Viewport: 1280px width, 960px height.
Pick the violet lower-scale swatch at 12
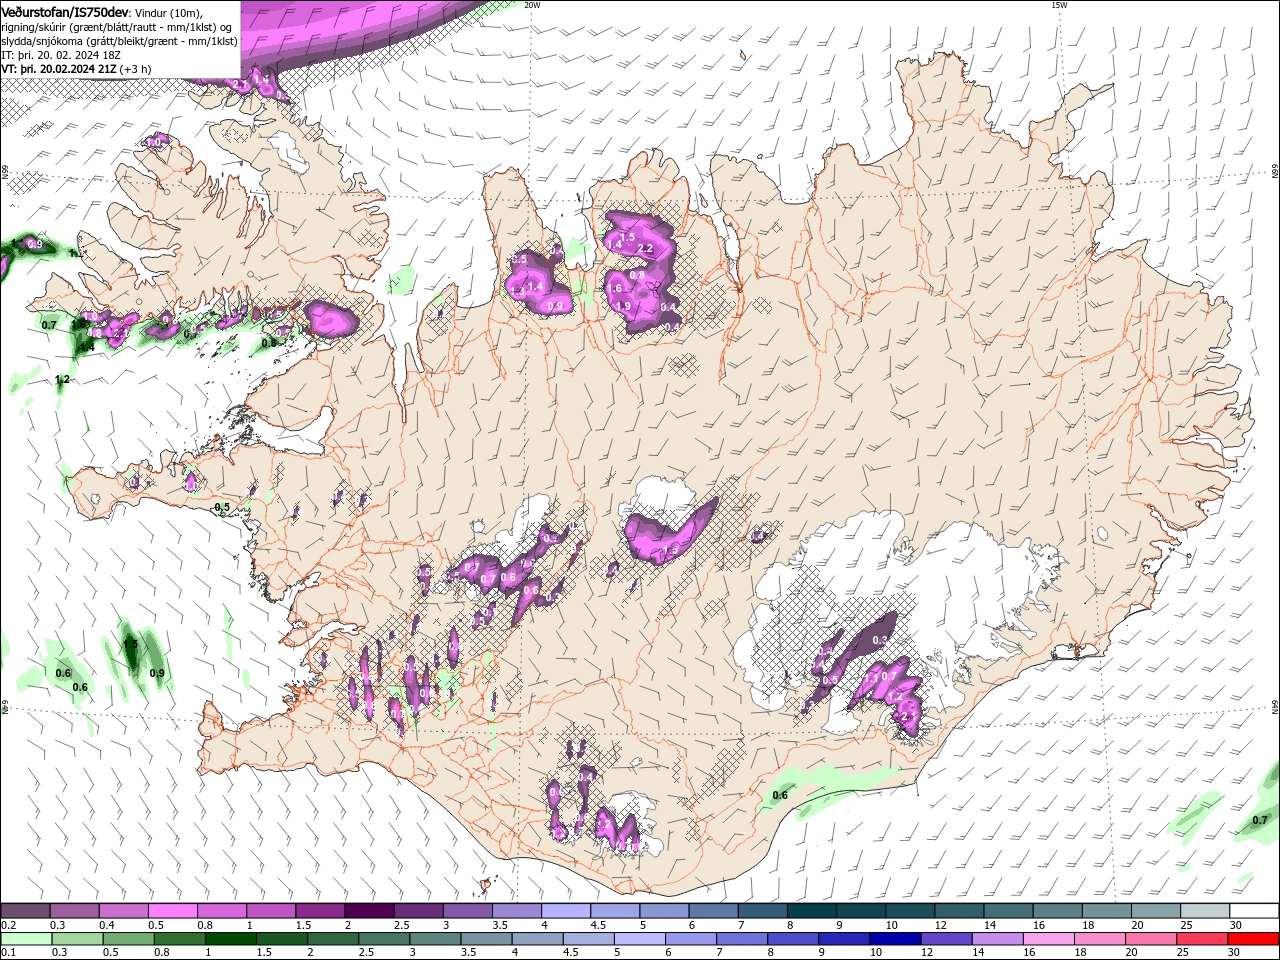(x=945, y=939)
